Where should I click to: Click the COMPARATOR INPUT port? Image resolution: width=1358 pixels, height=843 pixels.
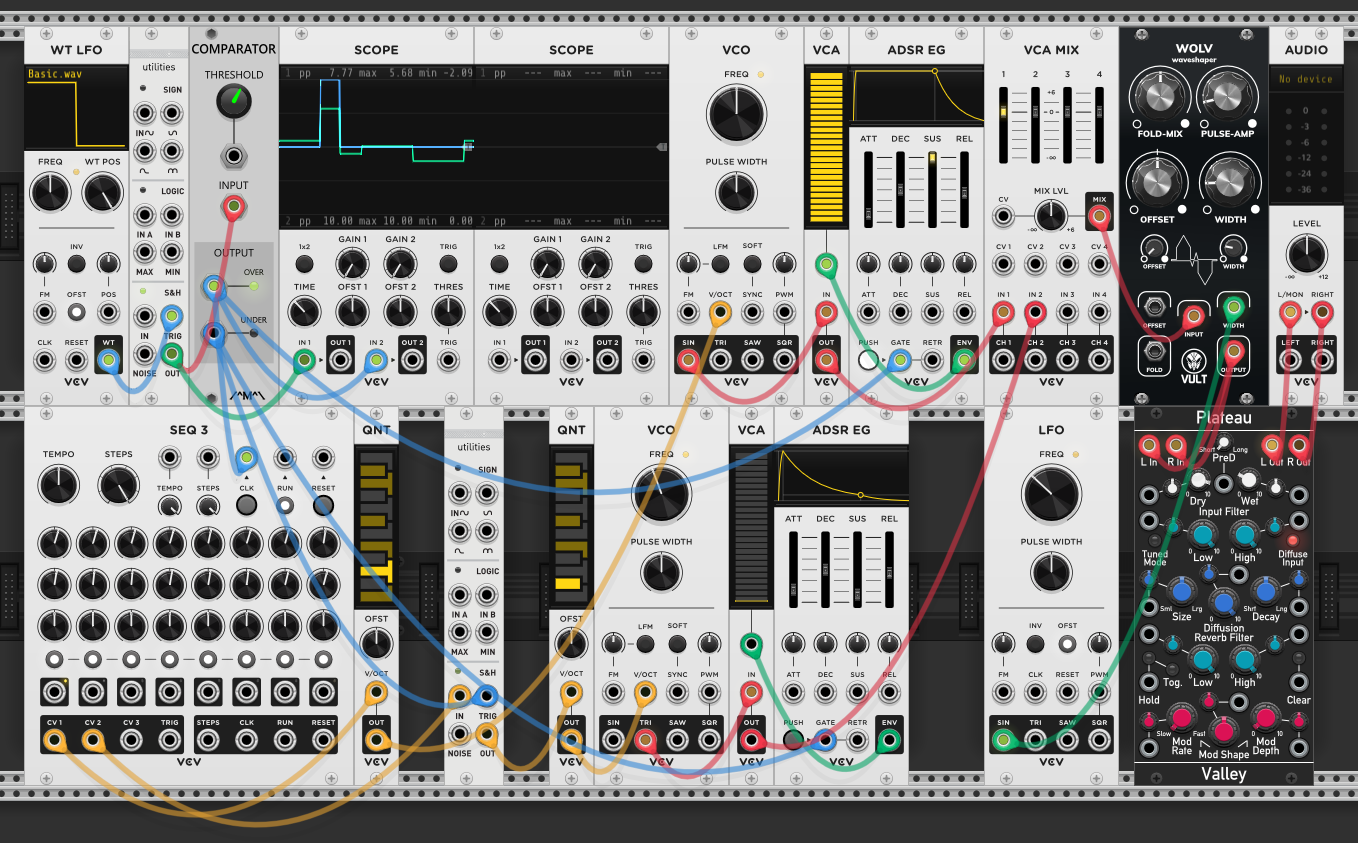coord(234,207)
